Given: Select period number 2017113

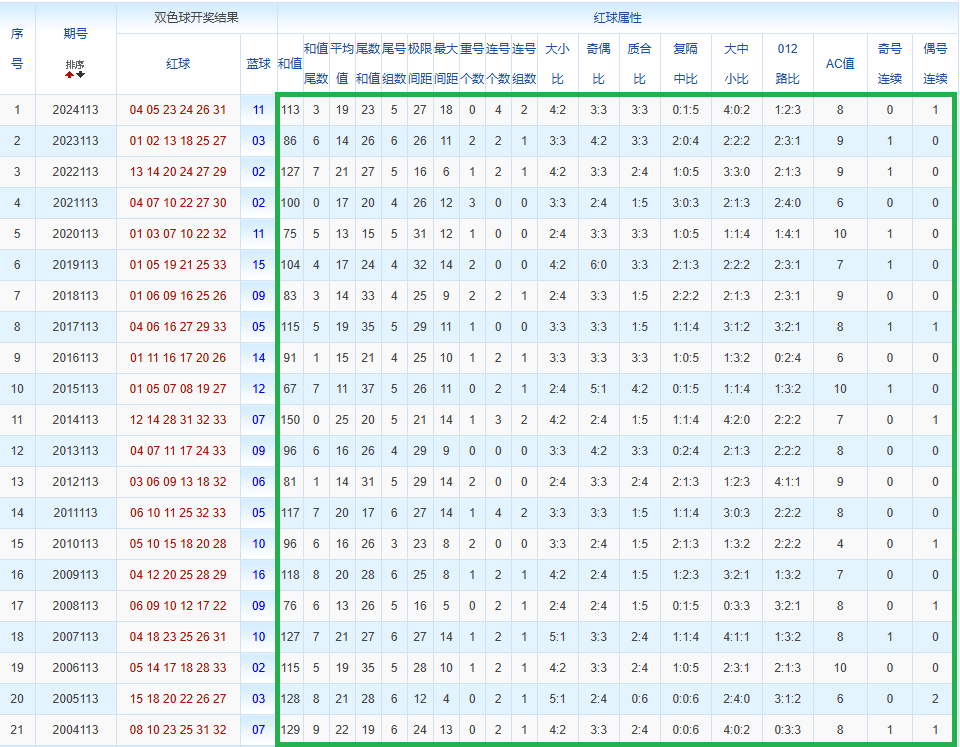Looking at the screenshot, I should pyautogui.click(x=75, y=327).
